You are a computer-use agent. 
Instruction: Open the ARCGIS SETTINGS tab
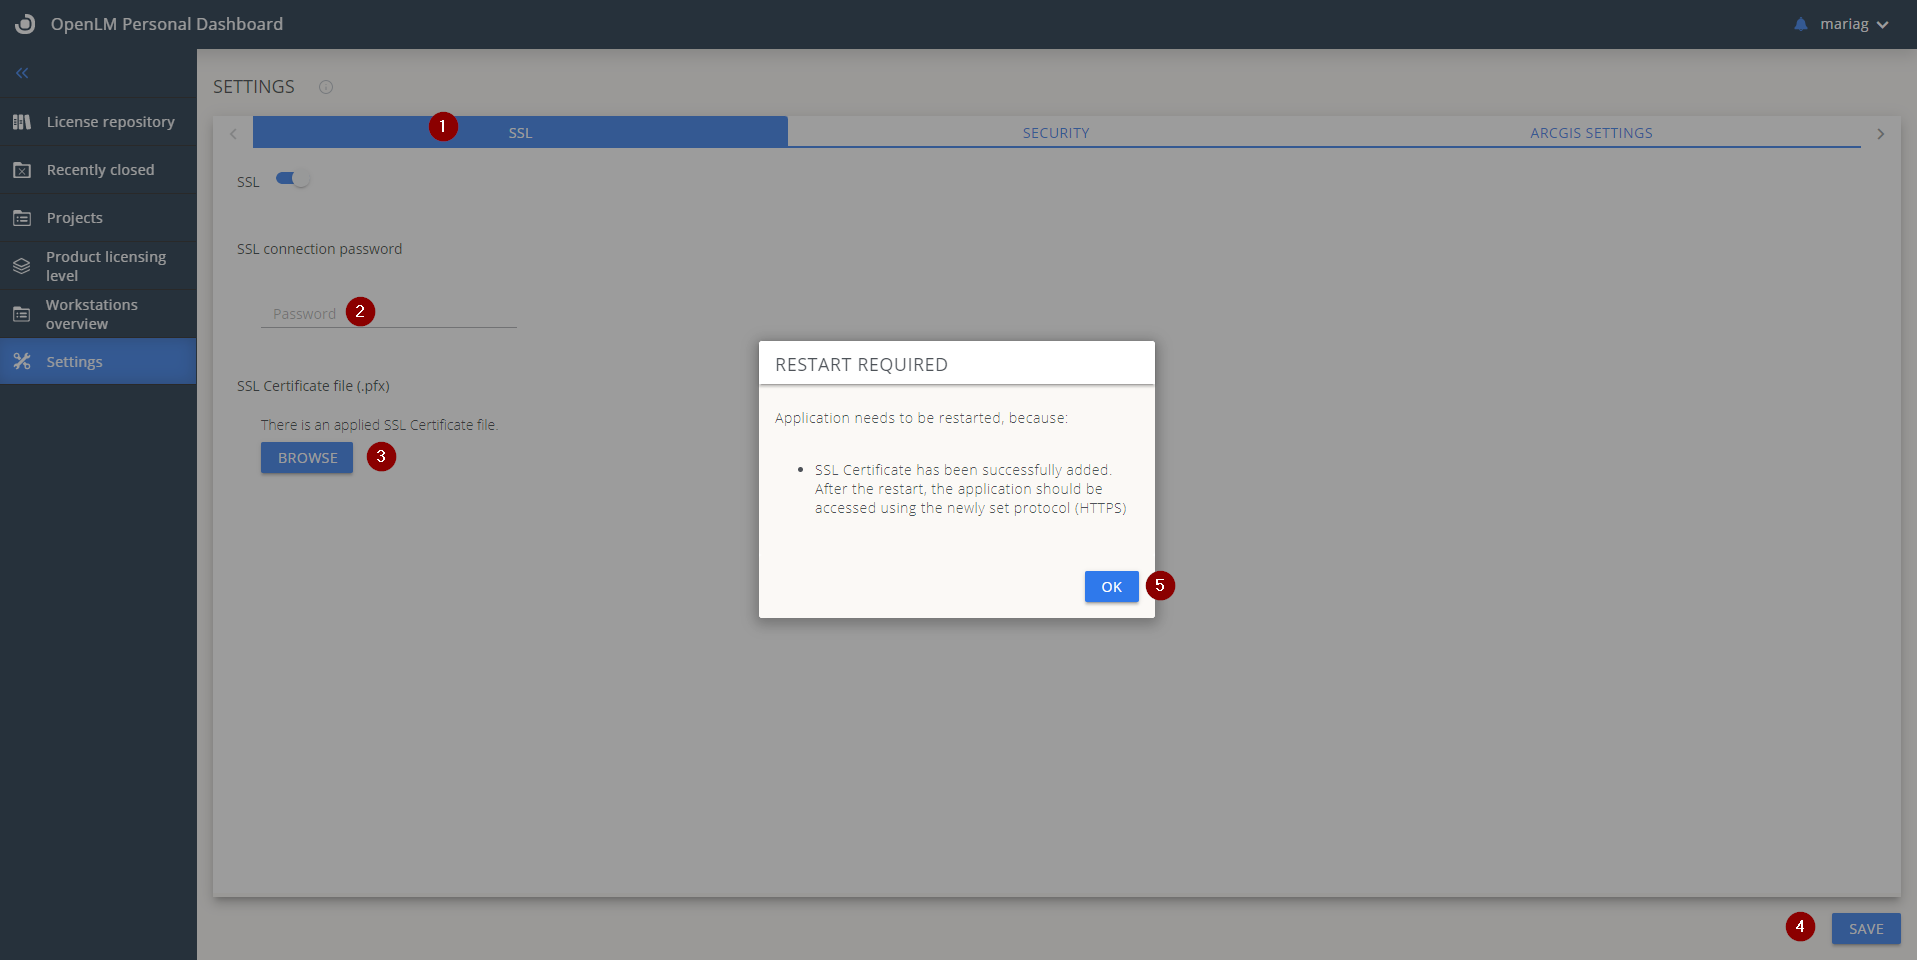(x=1590, y=131)
